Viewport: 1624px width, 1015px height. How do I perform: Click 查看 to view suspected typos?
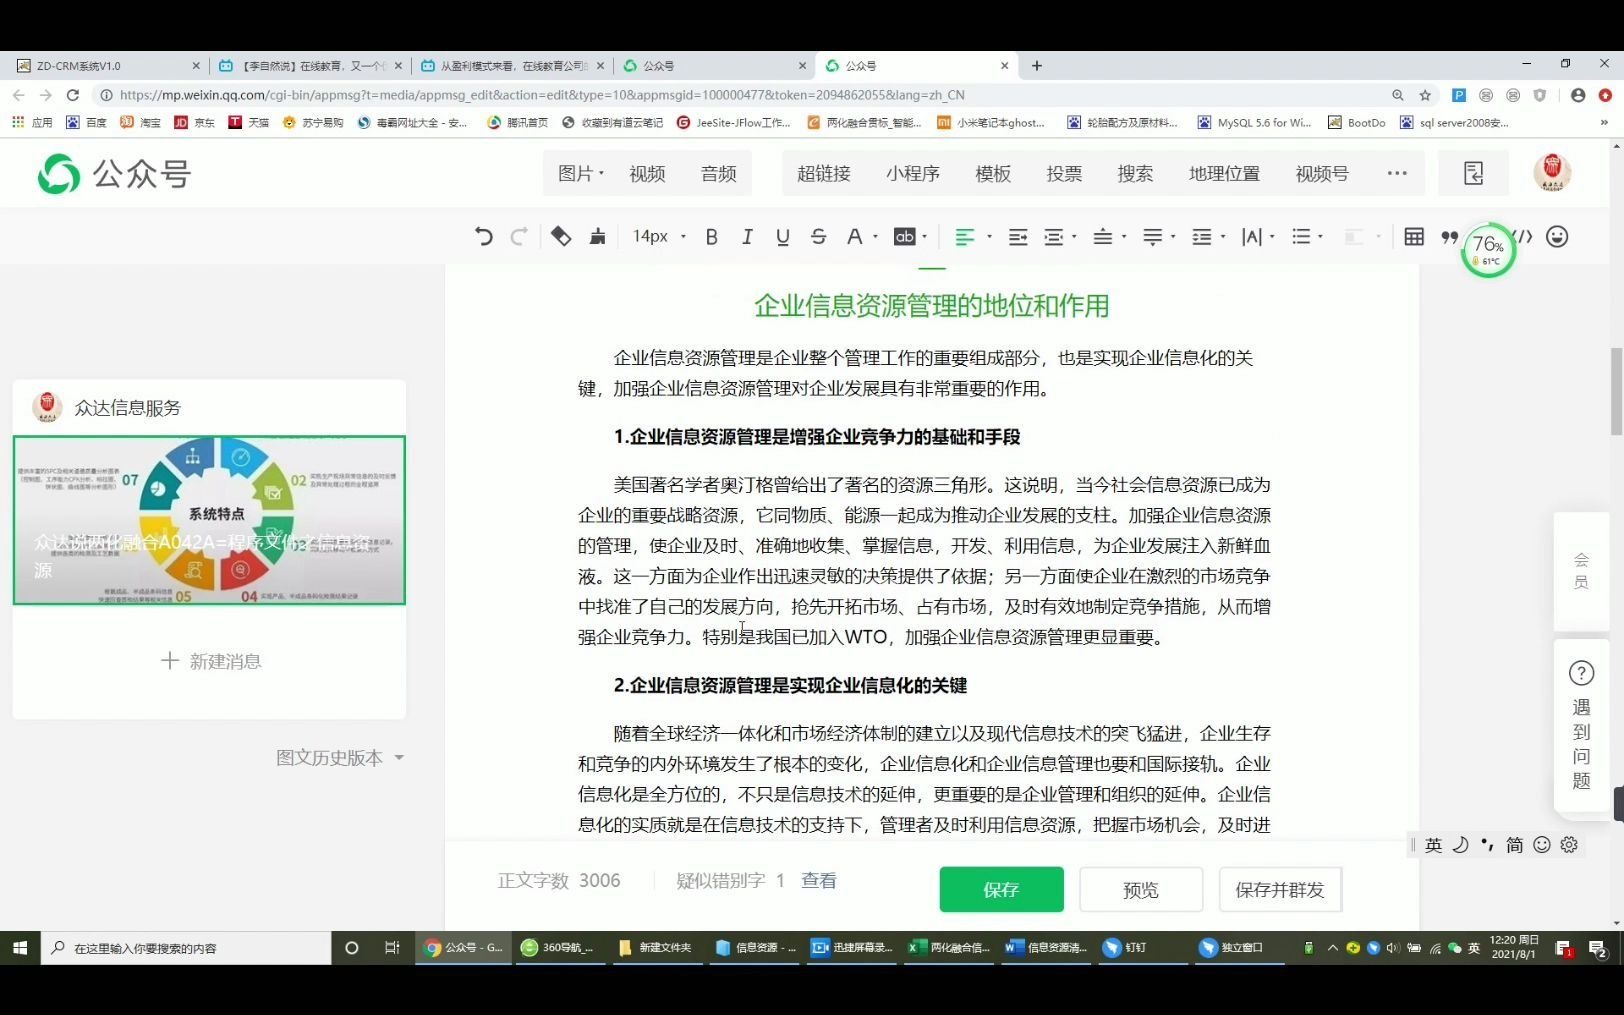819,881
